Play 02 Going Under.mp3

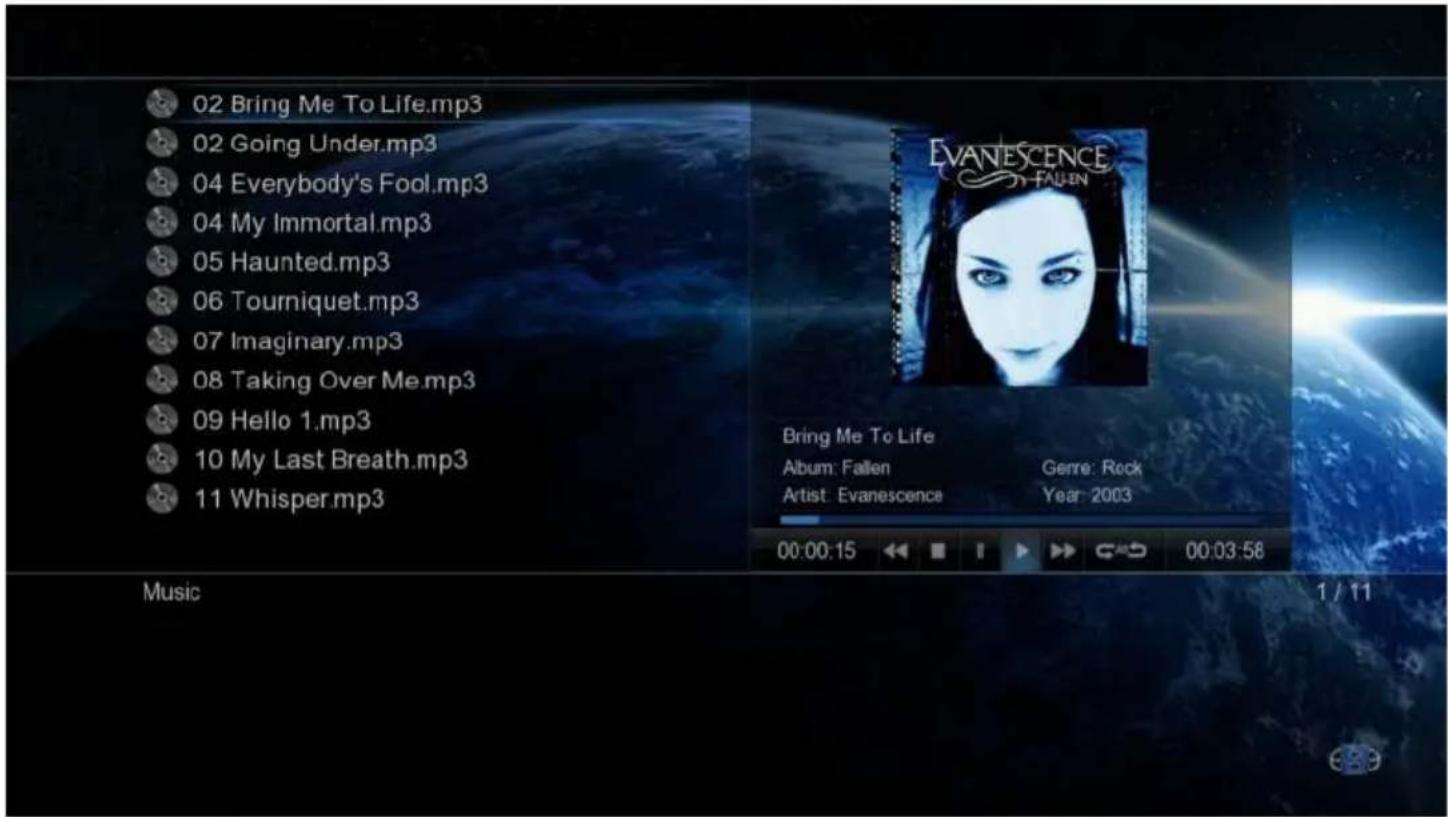click(x=315, y=144)
